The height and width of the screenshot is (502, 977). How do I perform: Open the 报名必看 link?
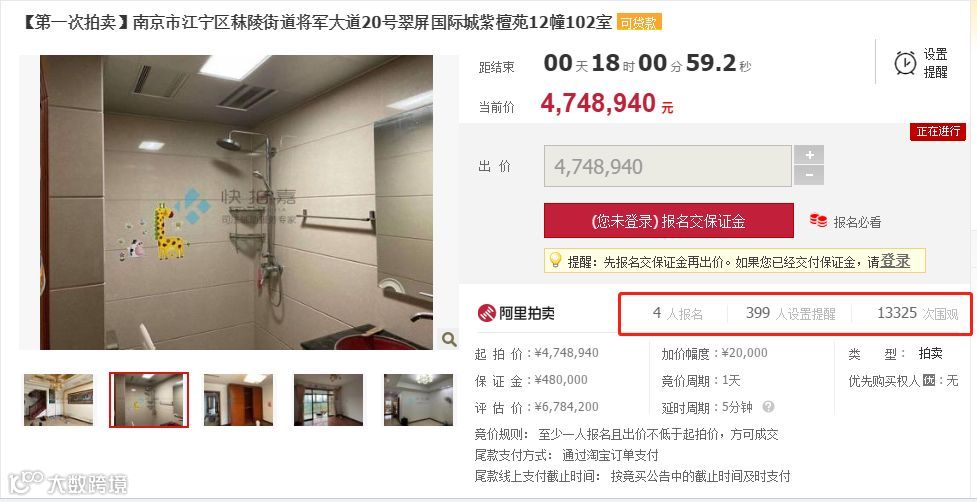tap(857, 222)
